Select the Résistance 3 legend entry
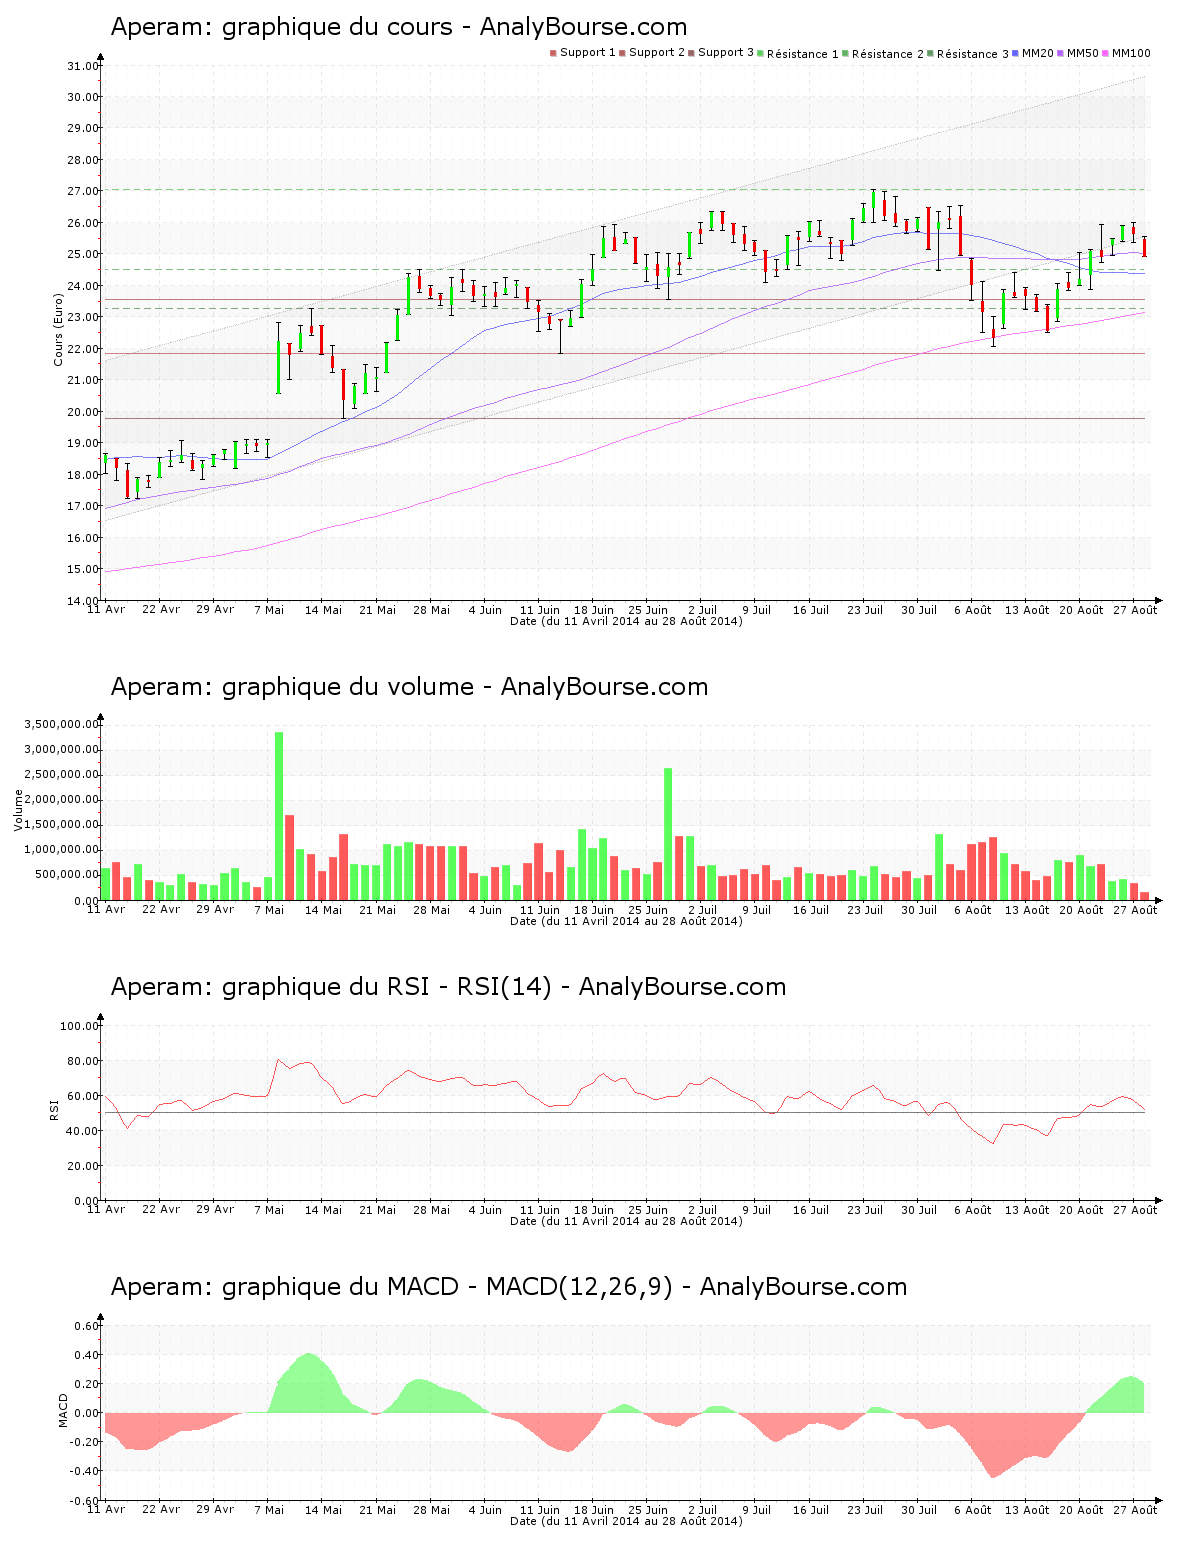Viewport: 1200px width, 1550px height. [968, 54]
